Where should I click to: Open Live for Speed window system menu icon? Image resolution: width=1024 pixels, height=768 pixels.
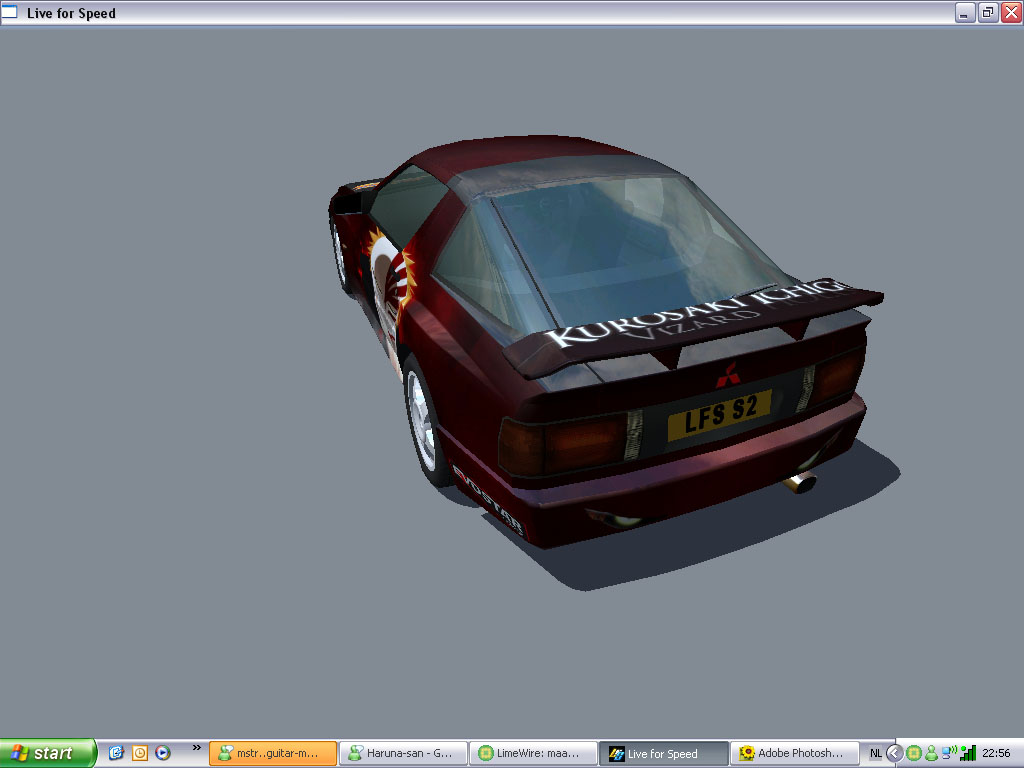[x=10, y=12]
